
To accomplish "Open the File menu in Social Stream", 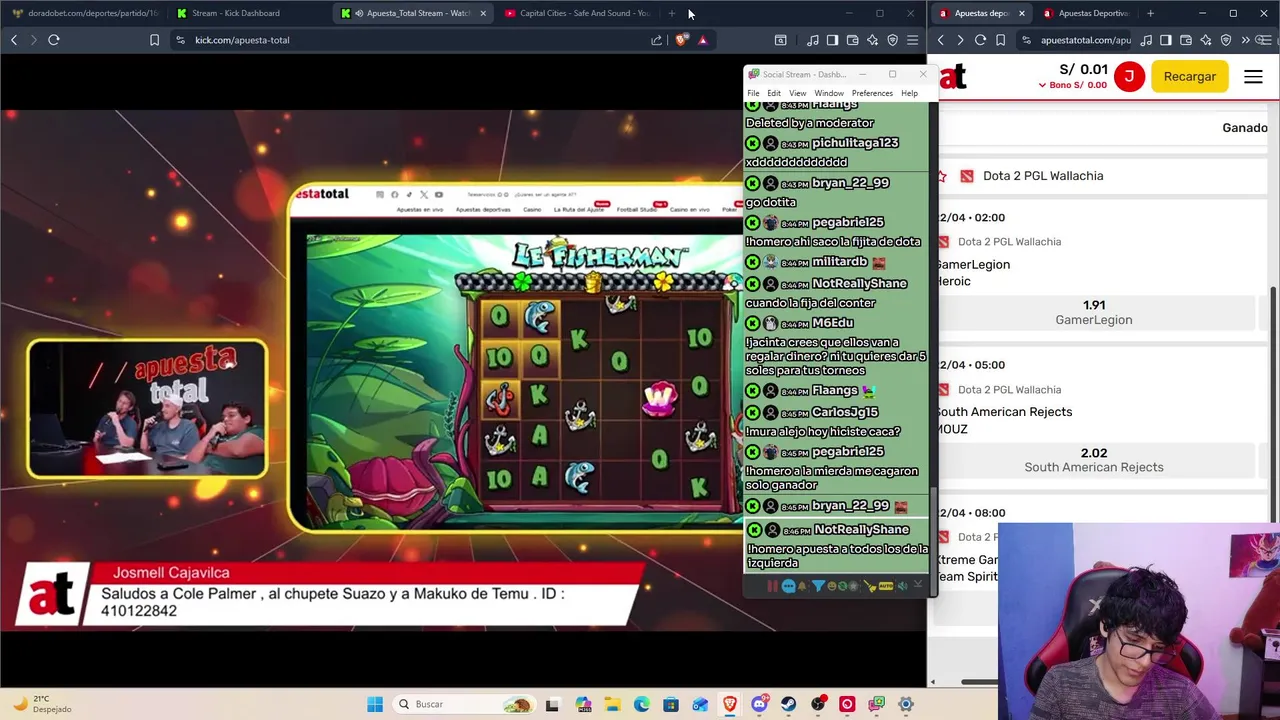I will tap(753, 93).
